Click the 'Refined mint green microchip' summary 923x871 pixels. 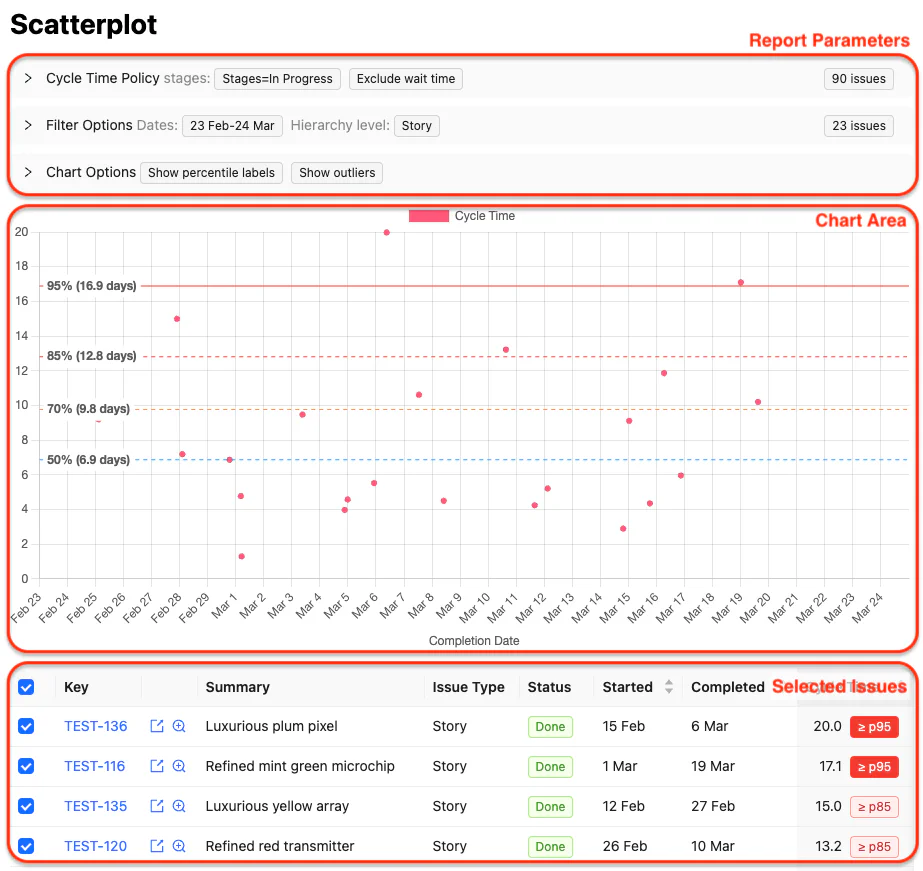[300, 766]
